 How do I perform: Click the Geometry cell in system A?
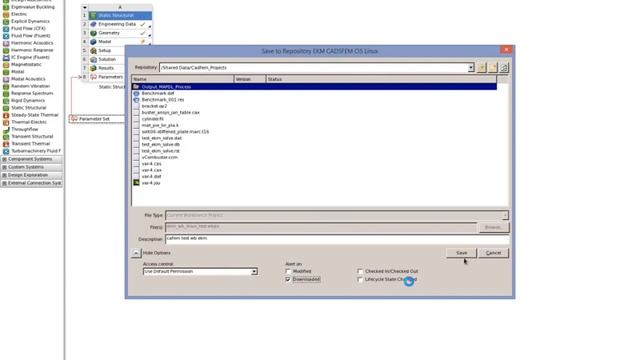[x=120, y=33]
